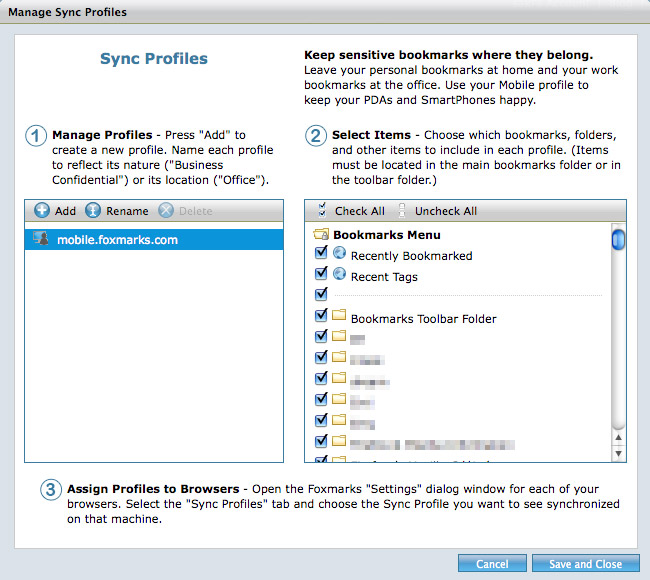Uncheck the Recently Bookmarked checkbox
Image resolution: width=650 pixels, height=580 pixels.
pos(321,252)
